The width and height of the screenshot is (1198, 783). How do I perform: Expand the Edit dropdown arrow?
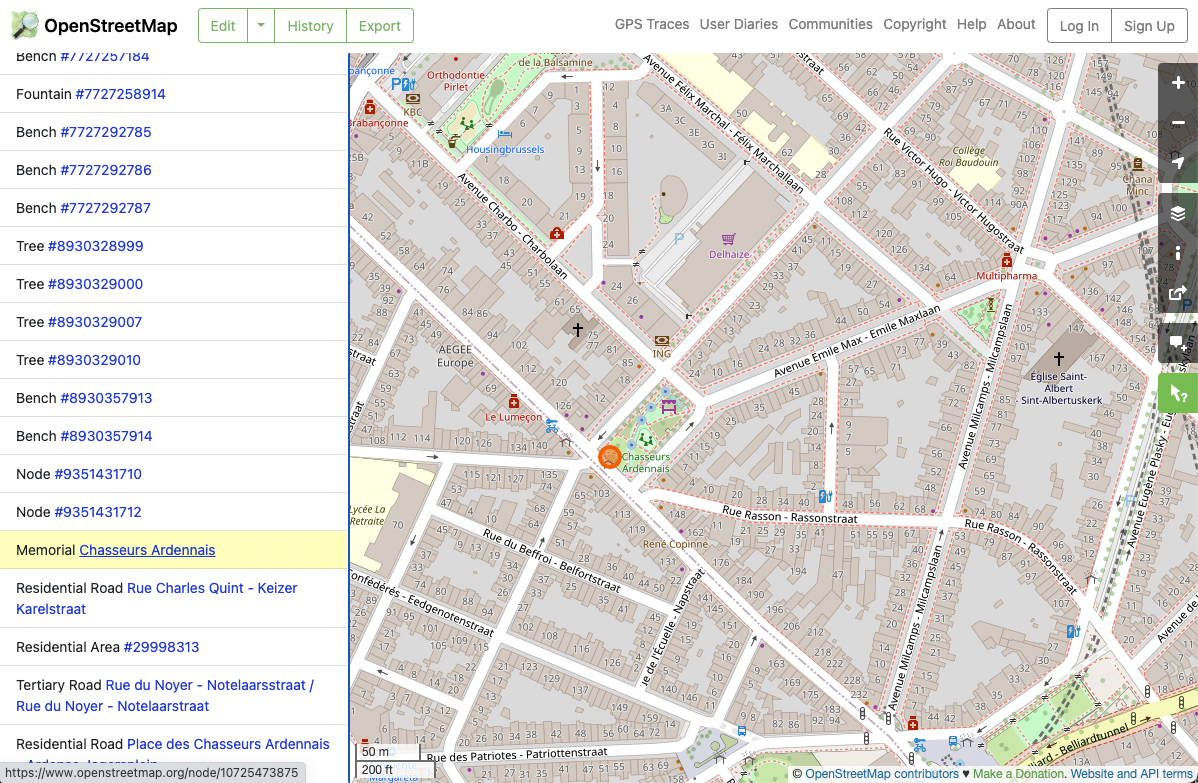pos(261,25)
